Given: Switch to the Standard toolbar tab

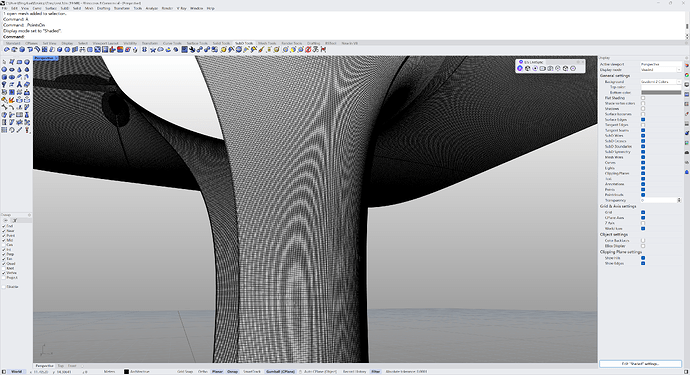Looking at the screenshot, I should [13, 43].
